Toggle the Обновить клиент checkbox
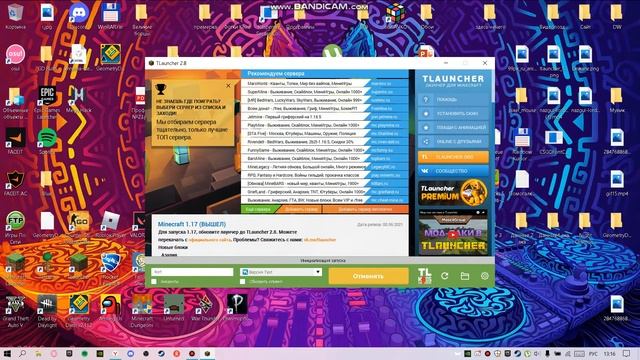Viewport: 640px width, 360px height. (243, 282)
